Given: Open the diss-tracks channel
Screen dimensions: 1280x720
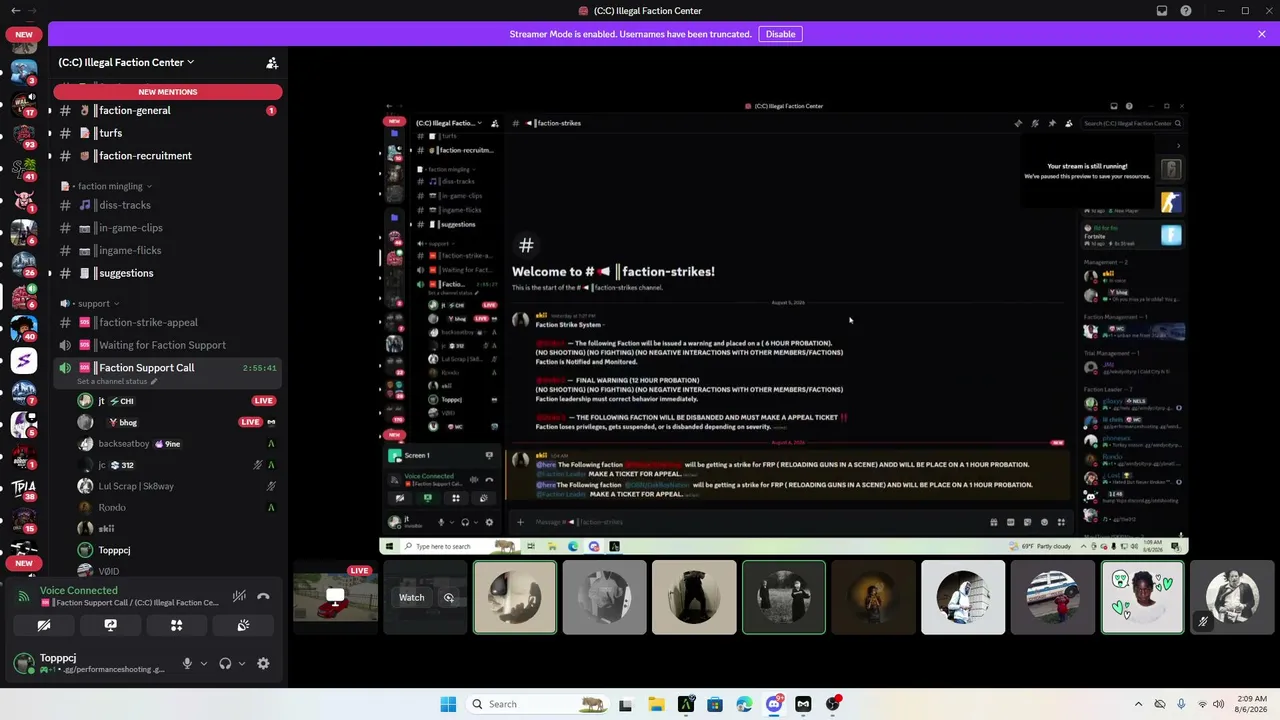Looking at the screenshot, I should pos(167,205).
